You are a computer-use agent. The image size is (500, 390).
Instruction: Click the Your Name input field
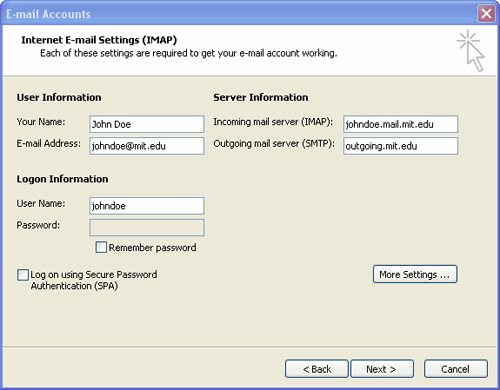point(147,124)
